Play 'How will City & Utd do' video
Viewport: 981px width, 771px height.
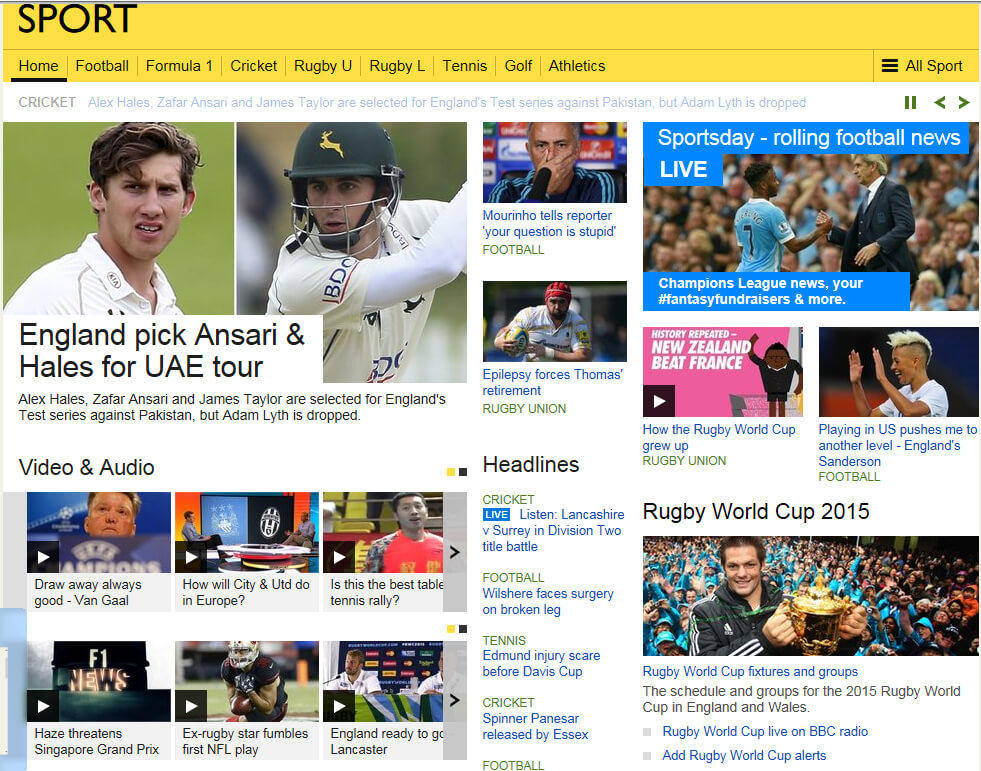pyautogui.click(x=191, y=557)
